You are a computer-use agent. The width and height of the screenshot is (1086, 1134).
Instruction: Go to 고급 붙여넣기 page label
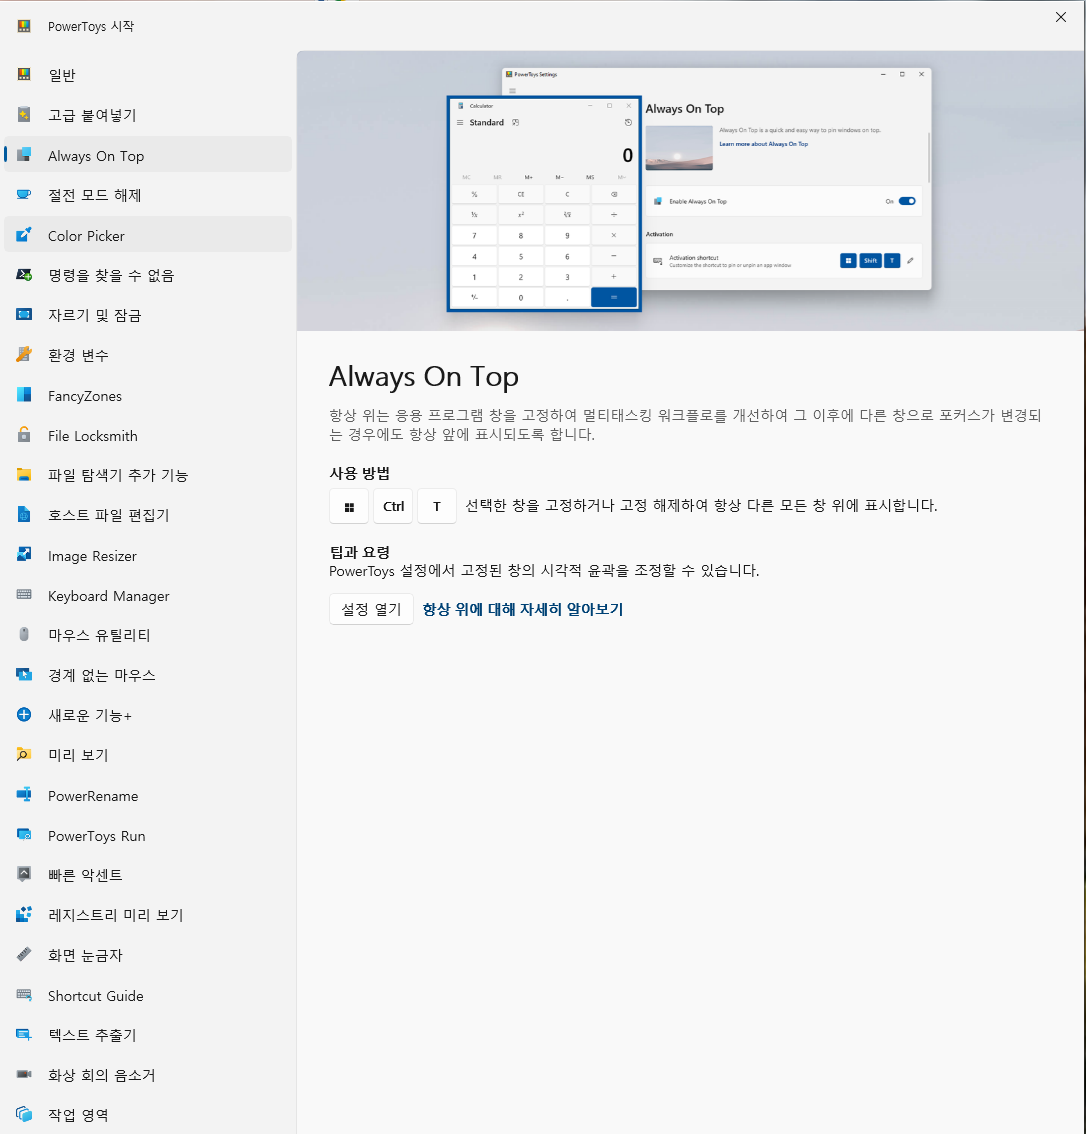point(92,115)
